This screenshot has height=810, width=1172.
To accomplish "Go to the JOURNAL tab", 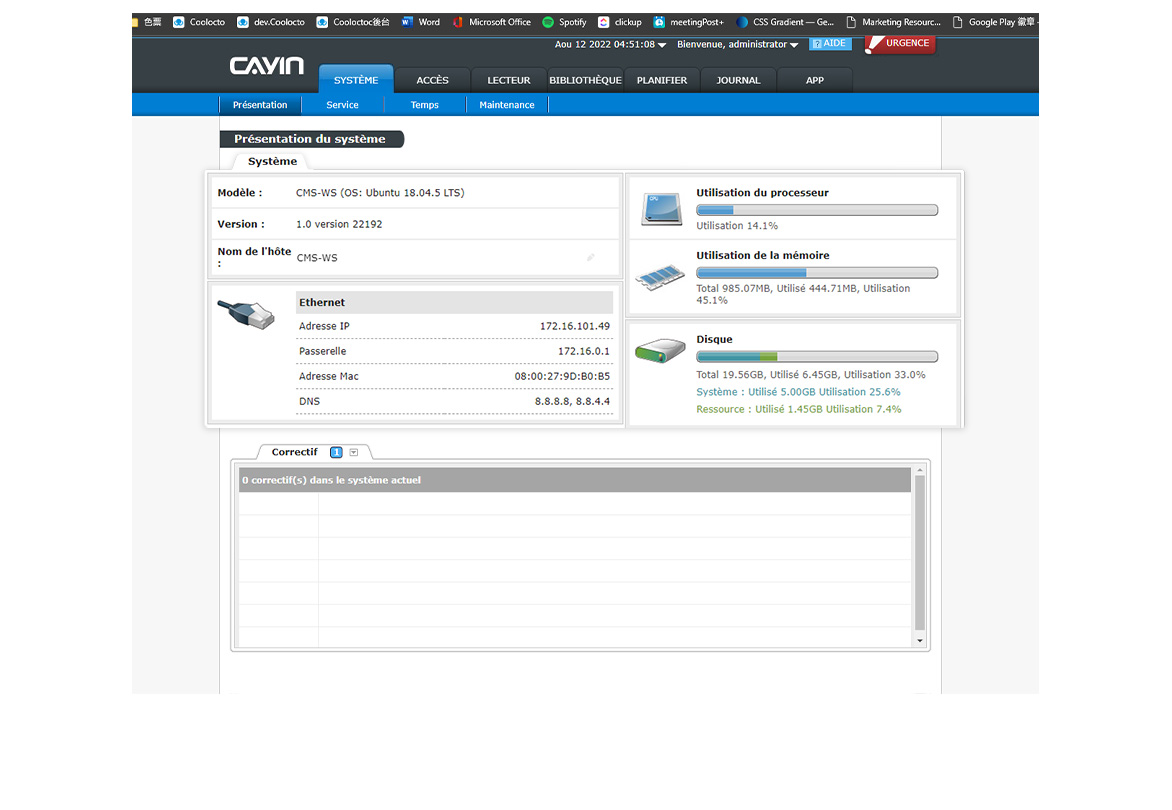I will click(x=738, y=80).
